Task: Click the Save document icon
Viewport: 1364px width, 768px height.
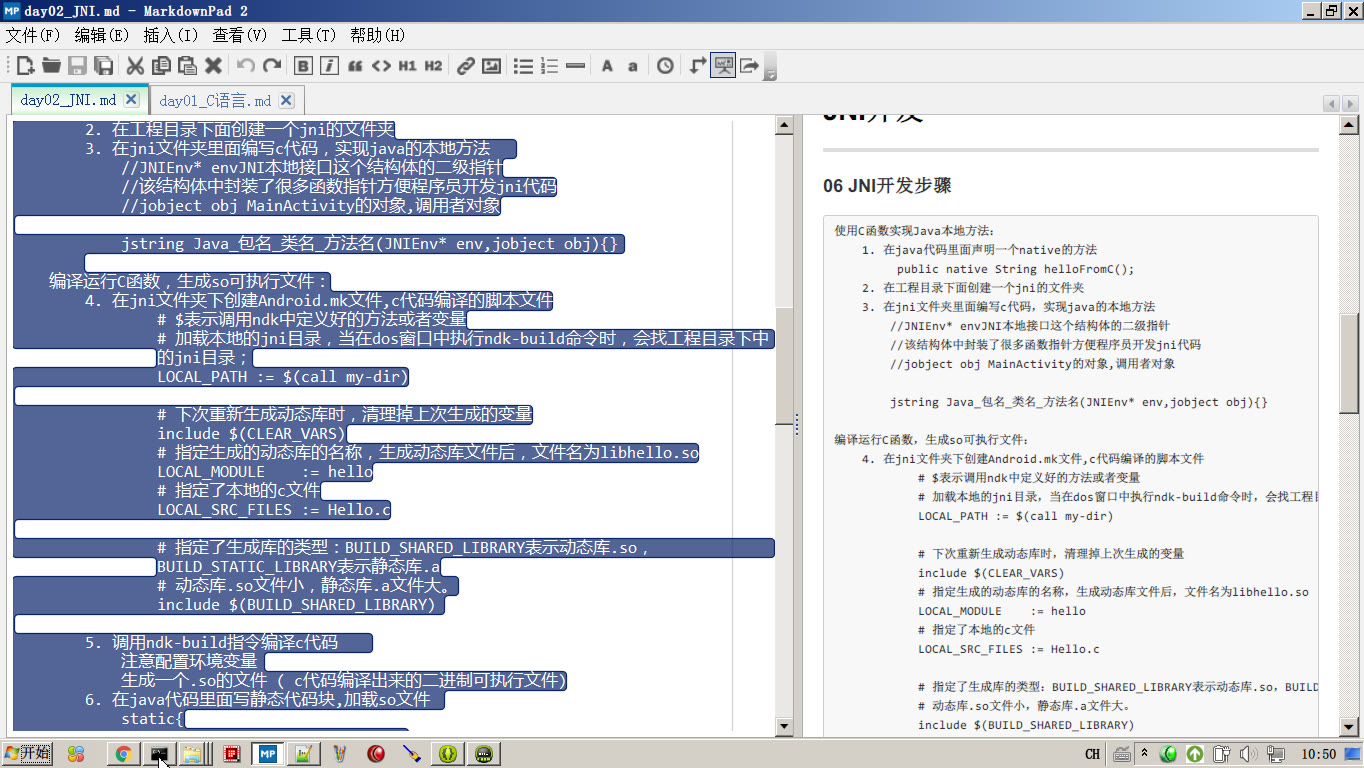Action: pyautogui.click(x=77, y=66)
